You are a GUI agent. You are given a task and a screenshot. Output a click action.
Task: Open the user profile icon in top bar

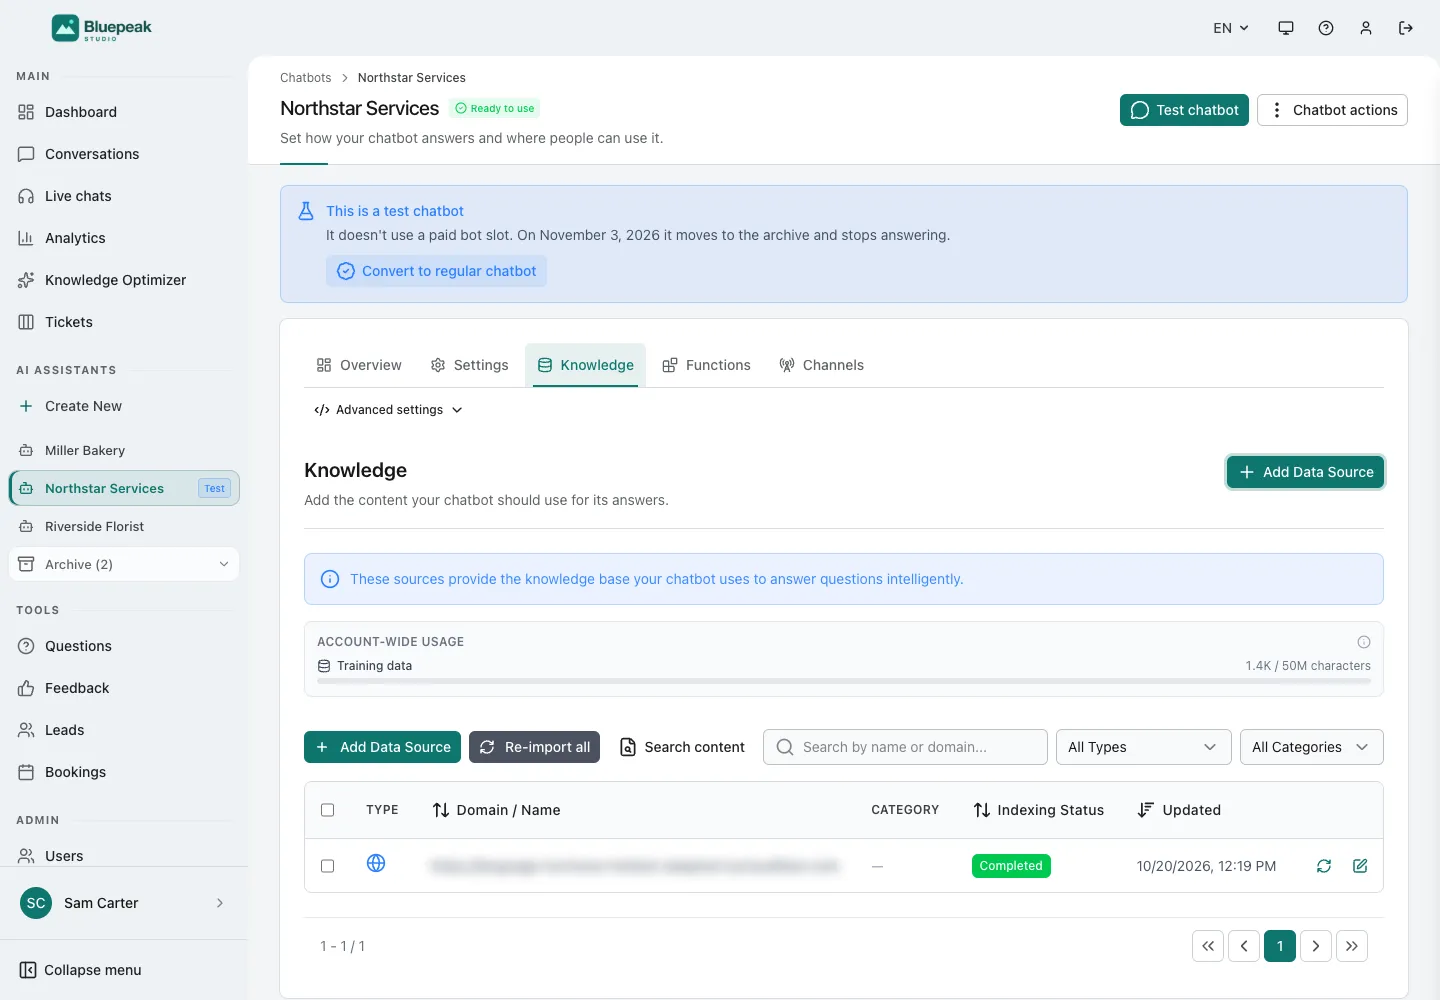[1366, 28]
